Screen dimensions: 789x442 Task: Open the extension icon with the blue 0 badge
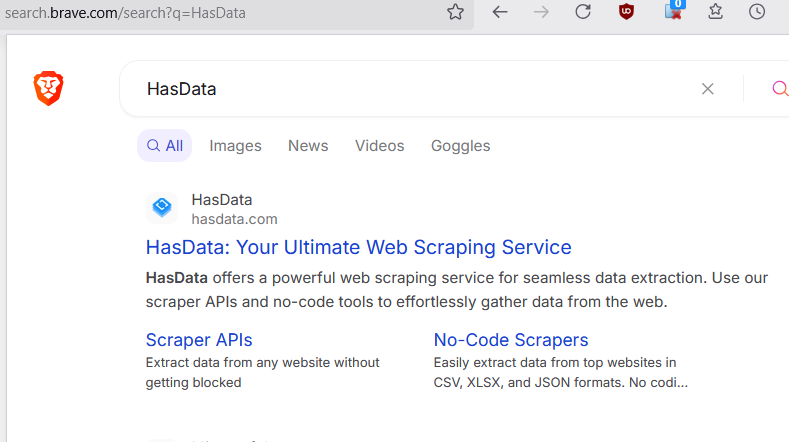click(x=674, y=11)
